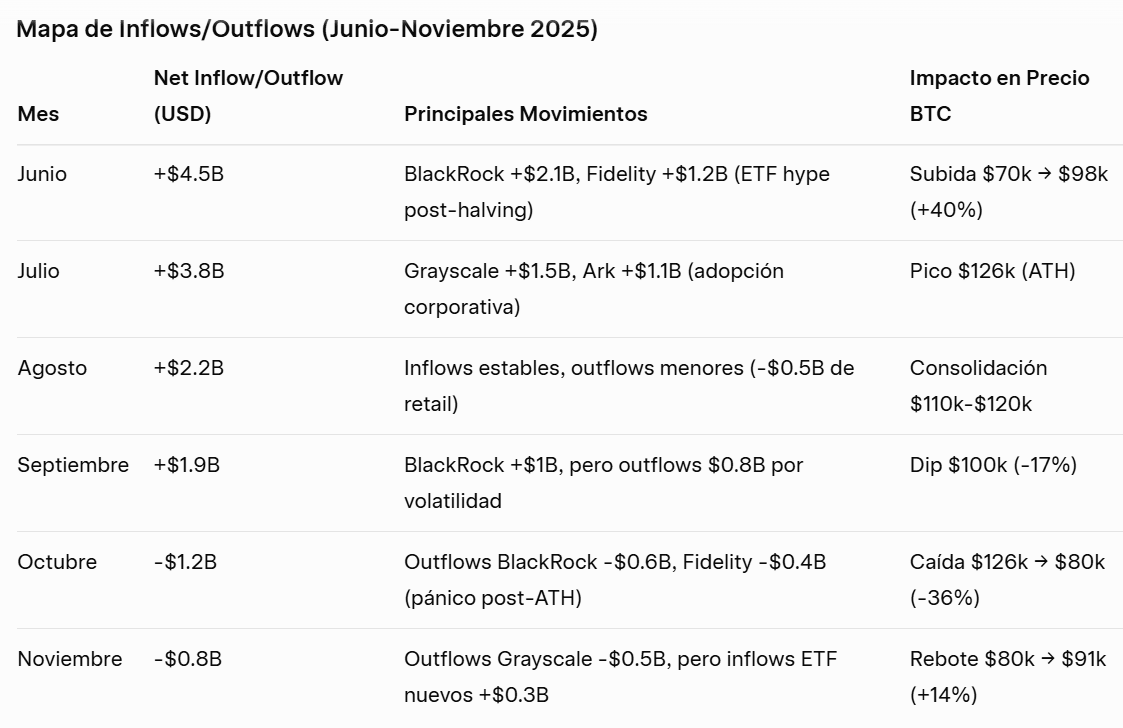Click the 'Agosto' row label
Screen dimensions: 1123x728
(52, 368)
